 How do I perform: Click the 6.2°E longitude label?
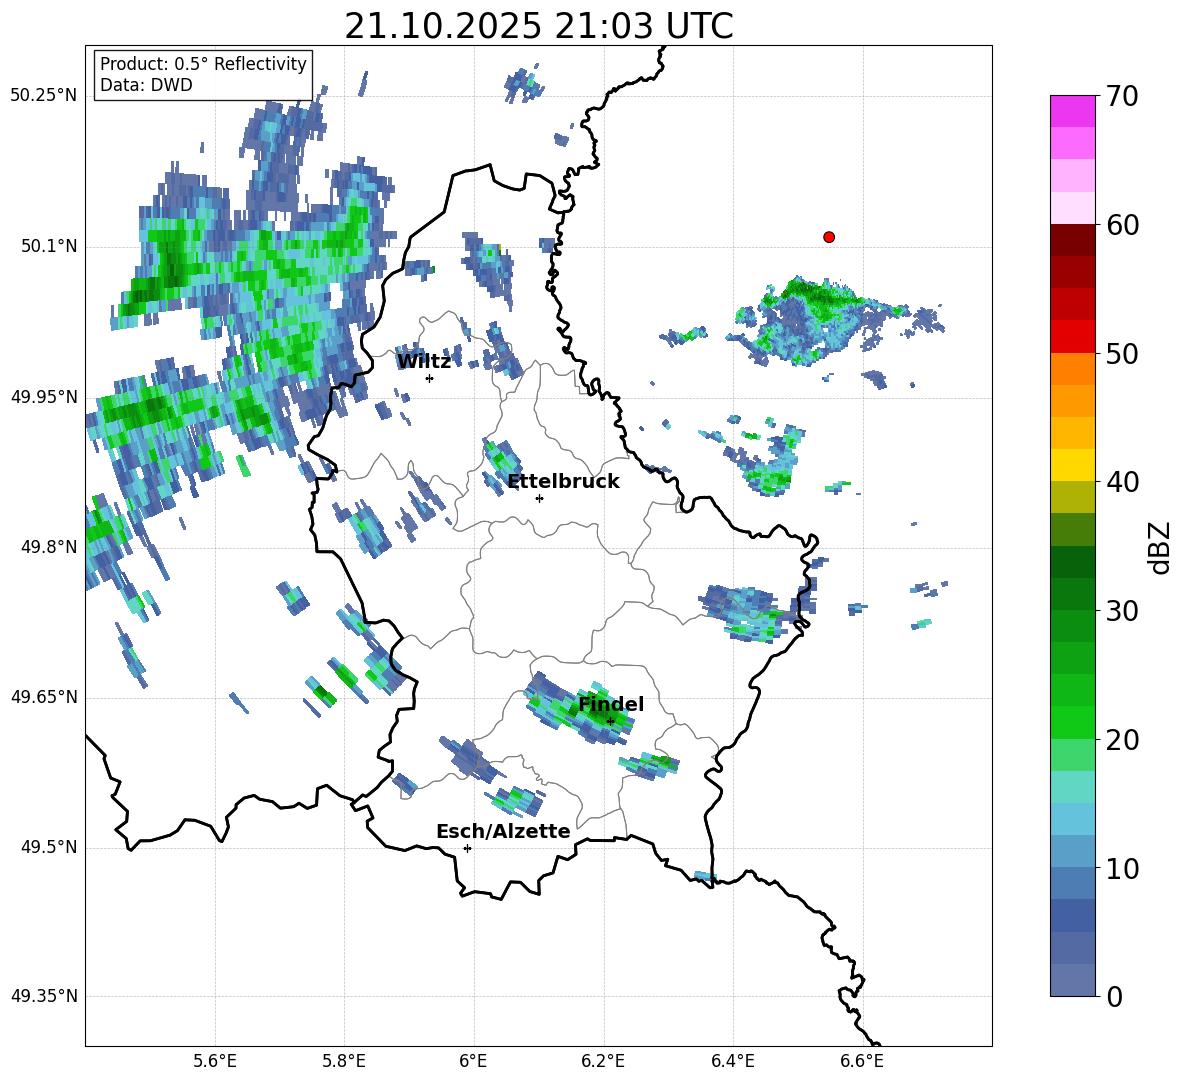[603, 1061]
